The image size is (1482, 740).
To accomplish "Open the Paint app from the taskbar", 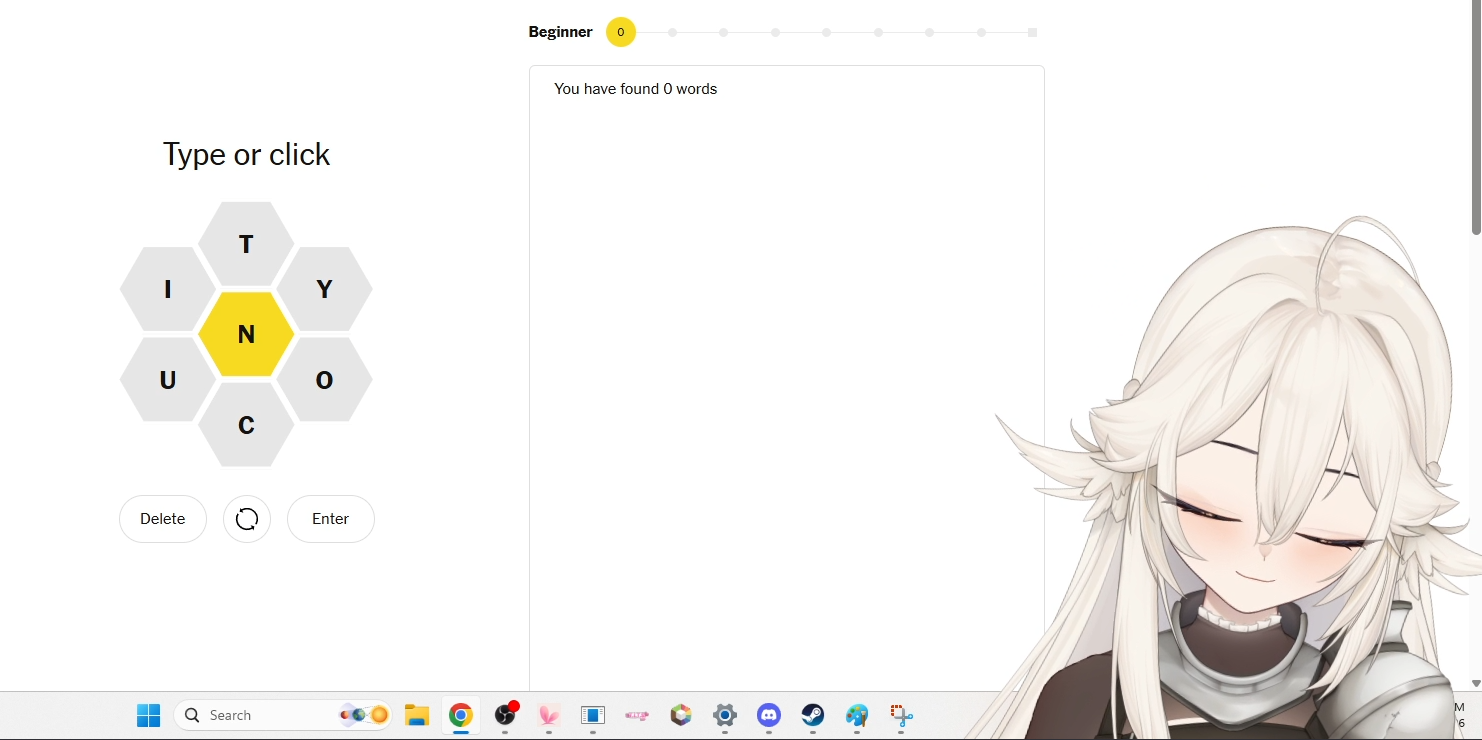I will [857, 715].
